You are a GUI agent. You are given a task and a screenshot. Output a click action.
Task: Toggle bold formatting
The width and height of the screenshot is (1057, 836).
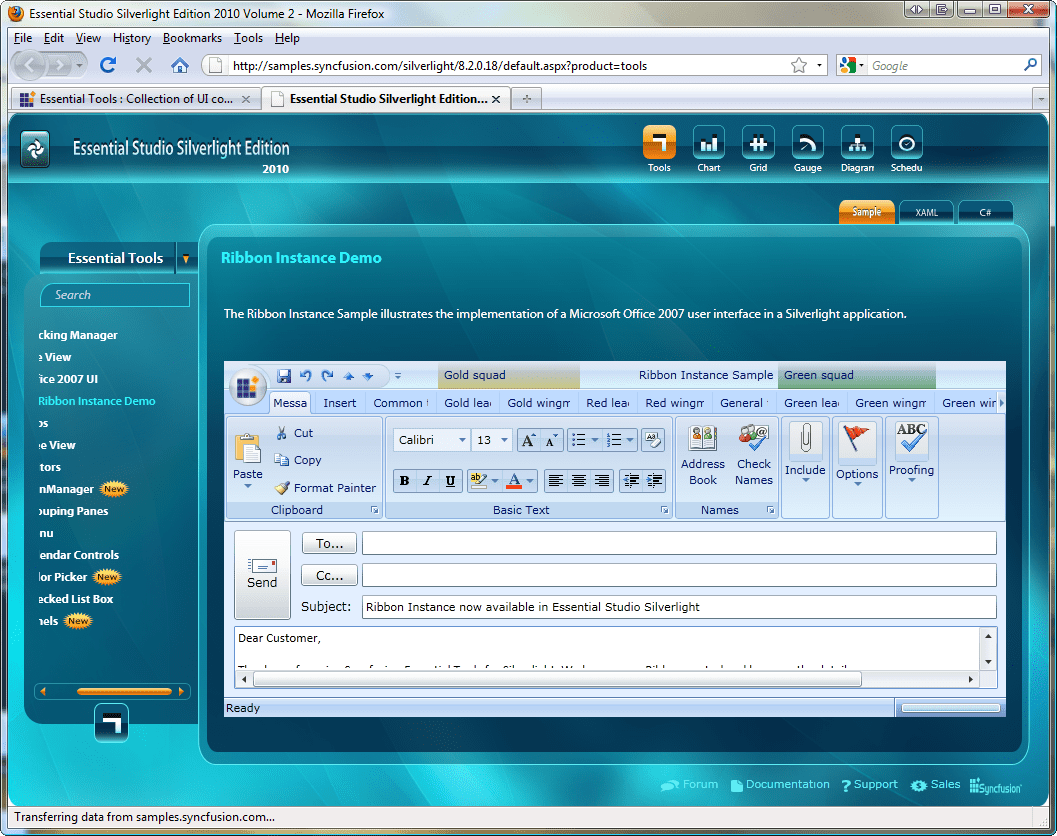click(404, 481)
